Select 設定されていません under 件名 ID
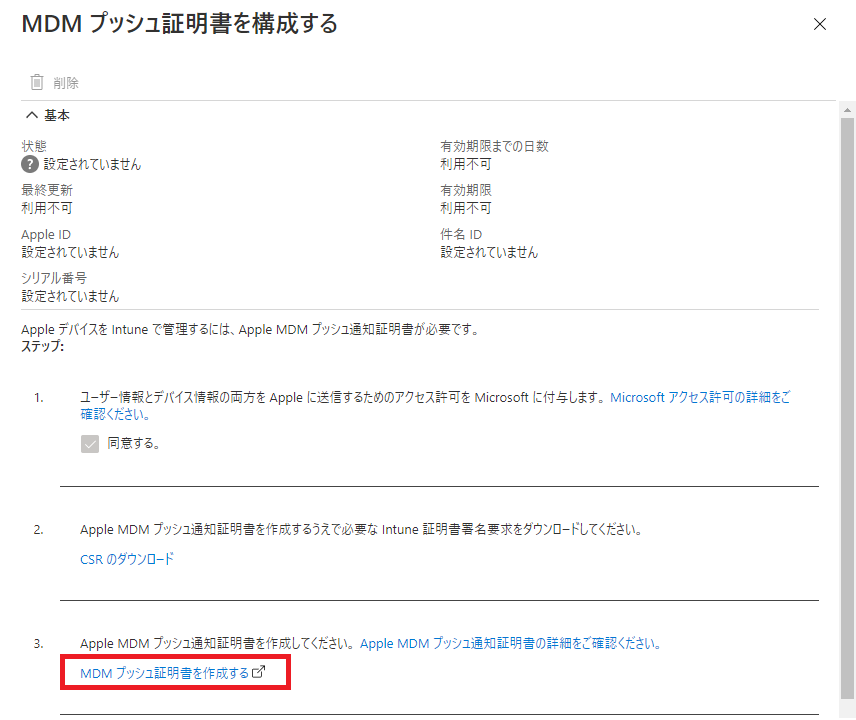The height and width of the screenshot is (720, 856). coord(489,252)
